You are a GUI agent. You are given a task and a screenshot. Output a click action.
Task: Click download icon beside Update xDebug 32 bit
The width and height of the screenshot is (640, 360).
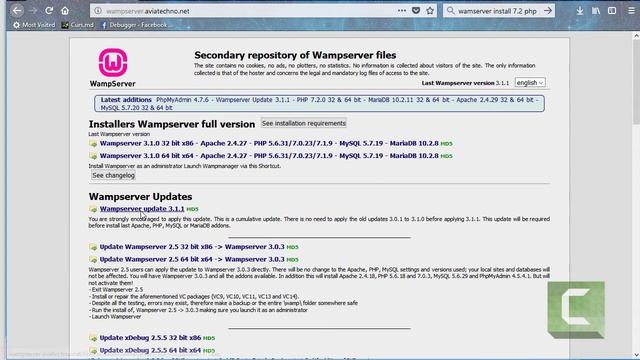93,338
